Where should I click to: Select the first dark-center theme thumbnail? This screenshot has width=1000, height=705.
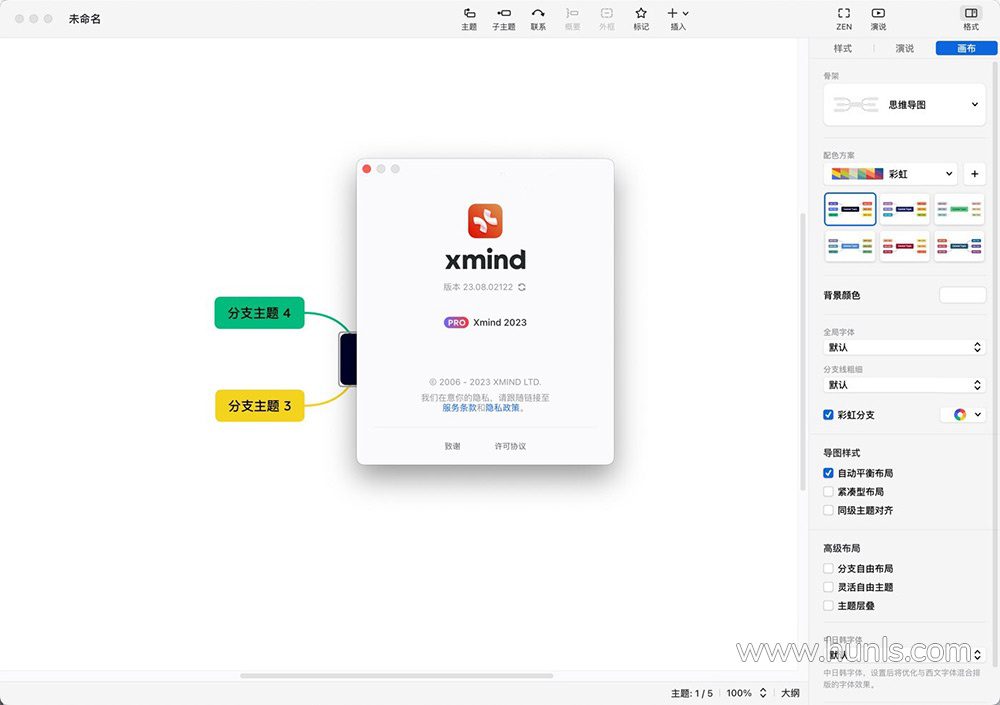point(850,209)
